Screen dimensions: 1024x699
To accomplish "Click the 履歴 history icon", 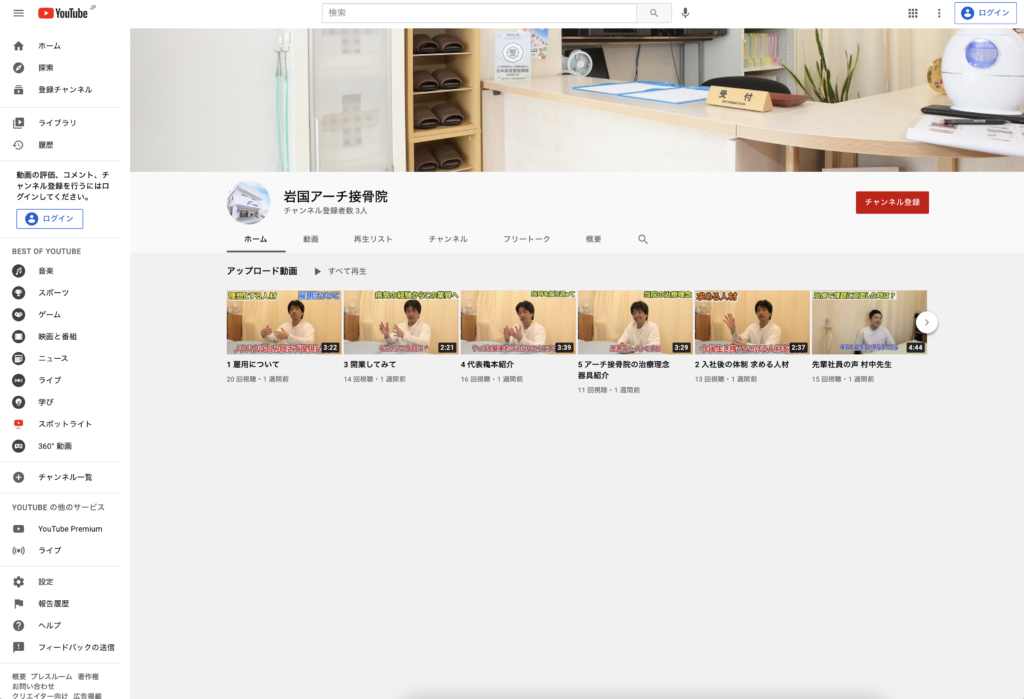I will [18, 145].
